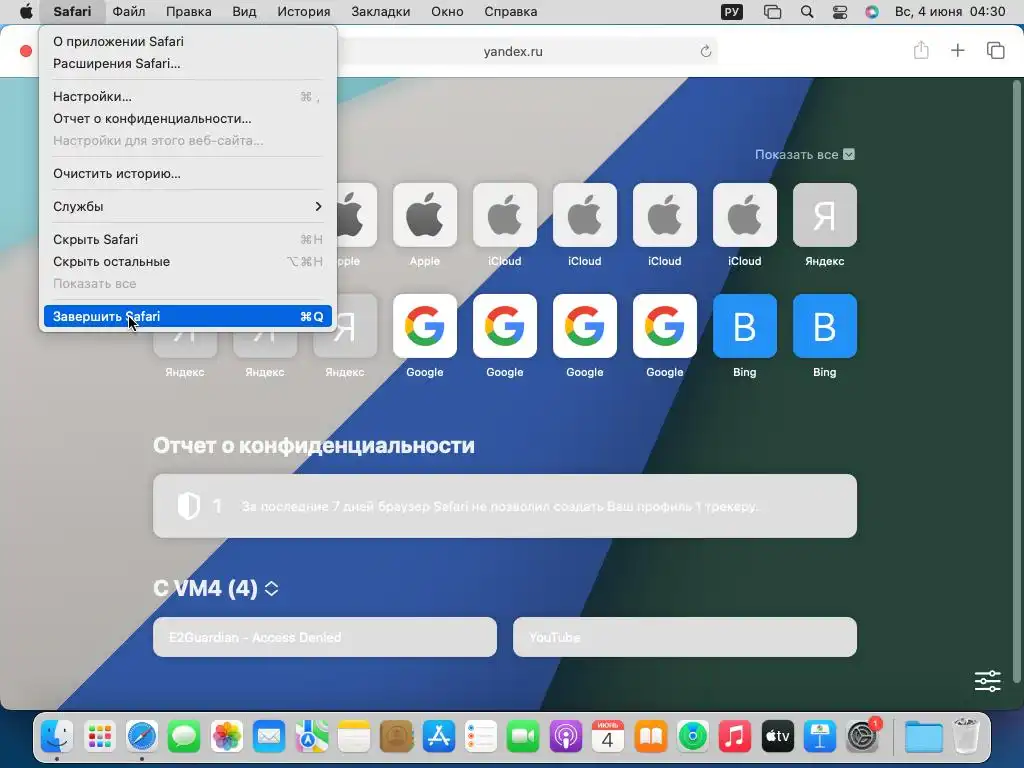Open App Store from the Dock
Screen dimensions: 1024x768
[x=439, y=737]
